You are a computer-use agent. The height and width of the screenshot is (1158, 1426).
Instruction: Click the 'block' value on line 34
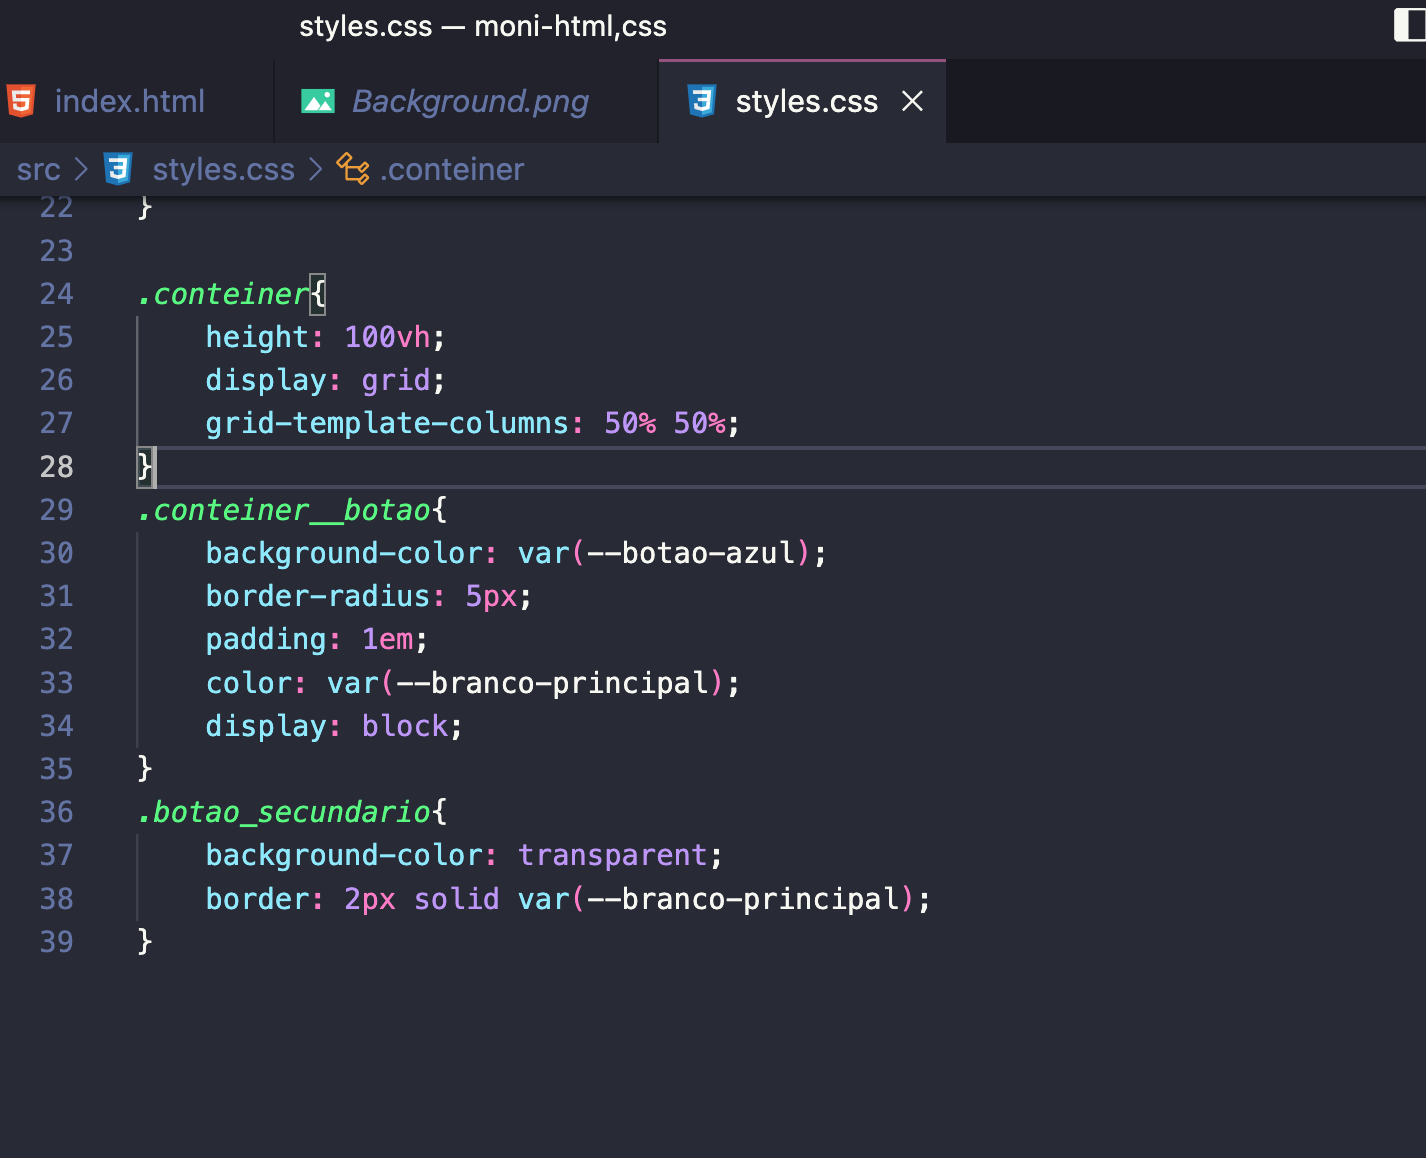(x=405, y=726)
